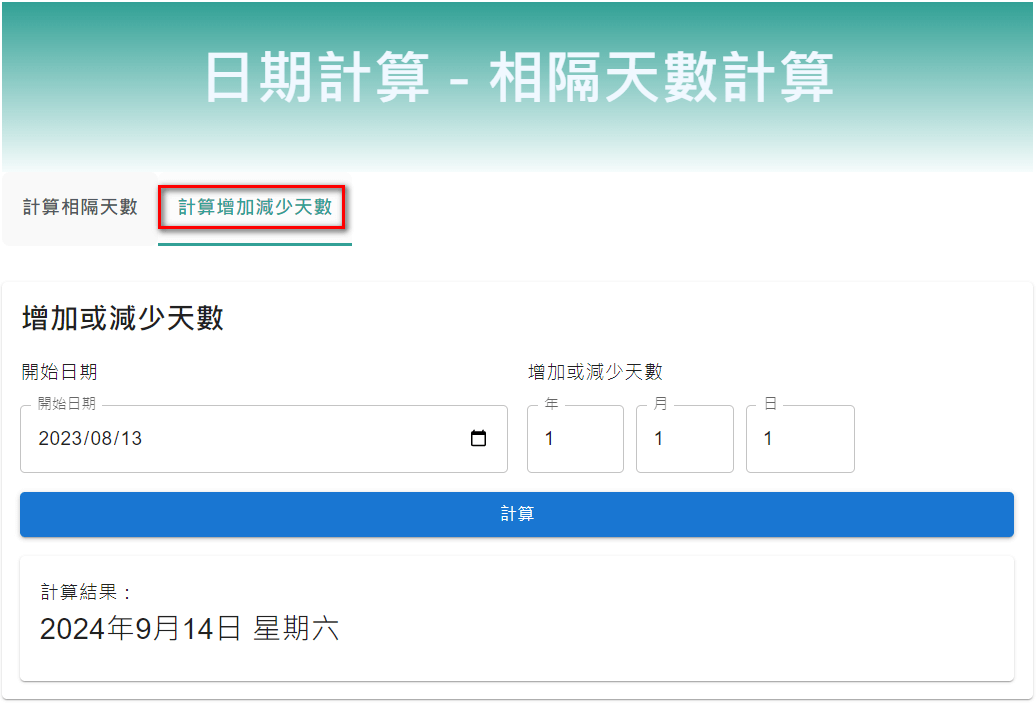The height and width of the screenshot is (703, 1036).
Task: Click inside the 月 input box
Action: point(685,438)
